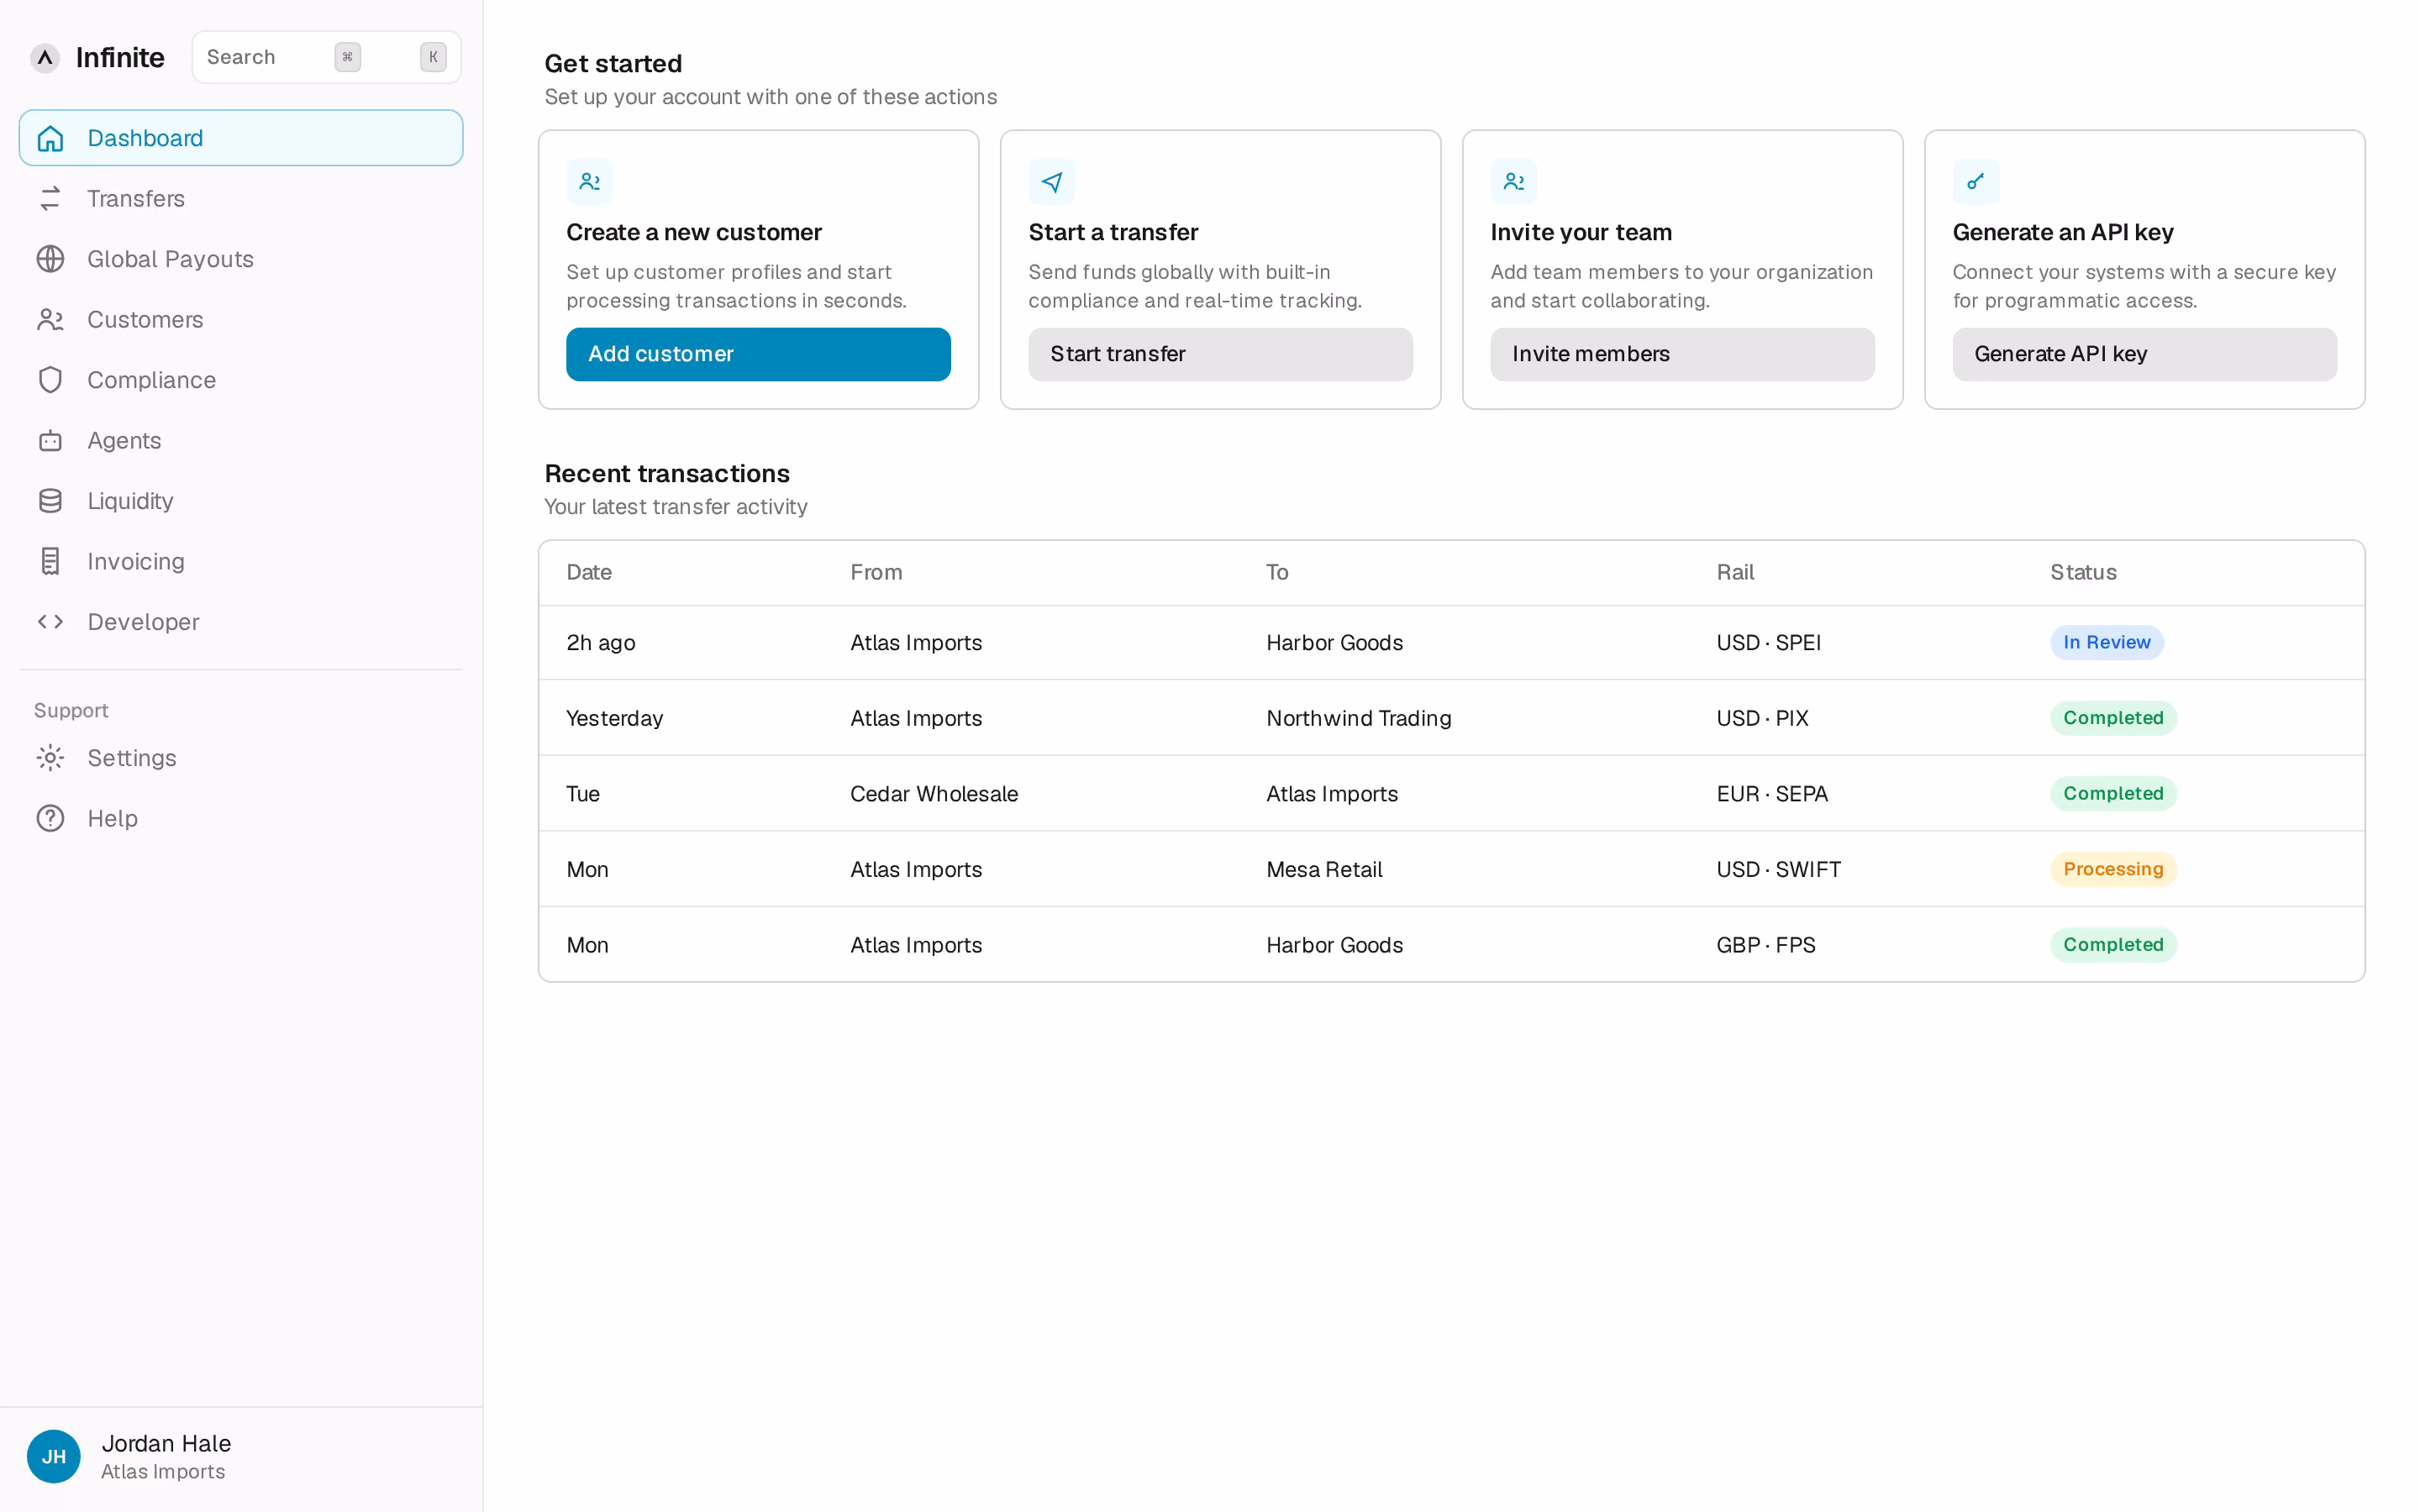Click Cedar Wholesale sender cell
2420x1512 pixels.
point(934,794)
